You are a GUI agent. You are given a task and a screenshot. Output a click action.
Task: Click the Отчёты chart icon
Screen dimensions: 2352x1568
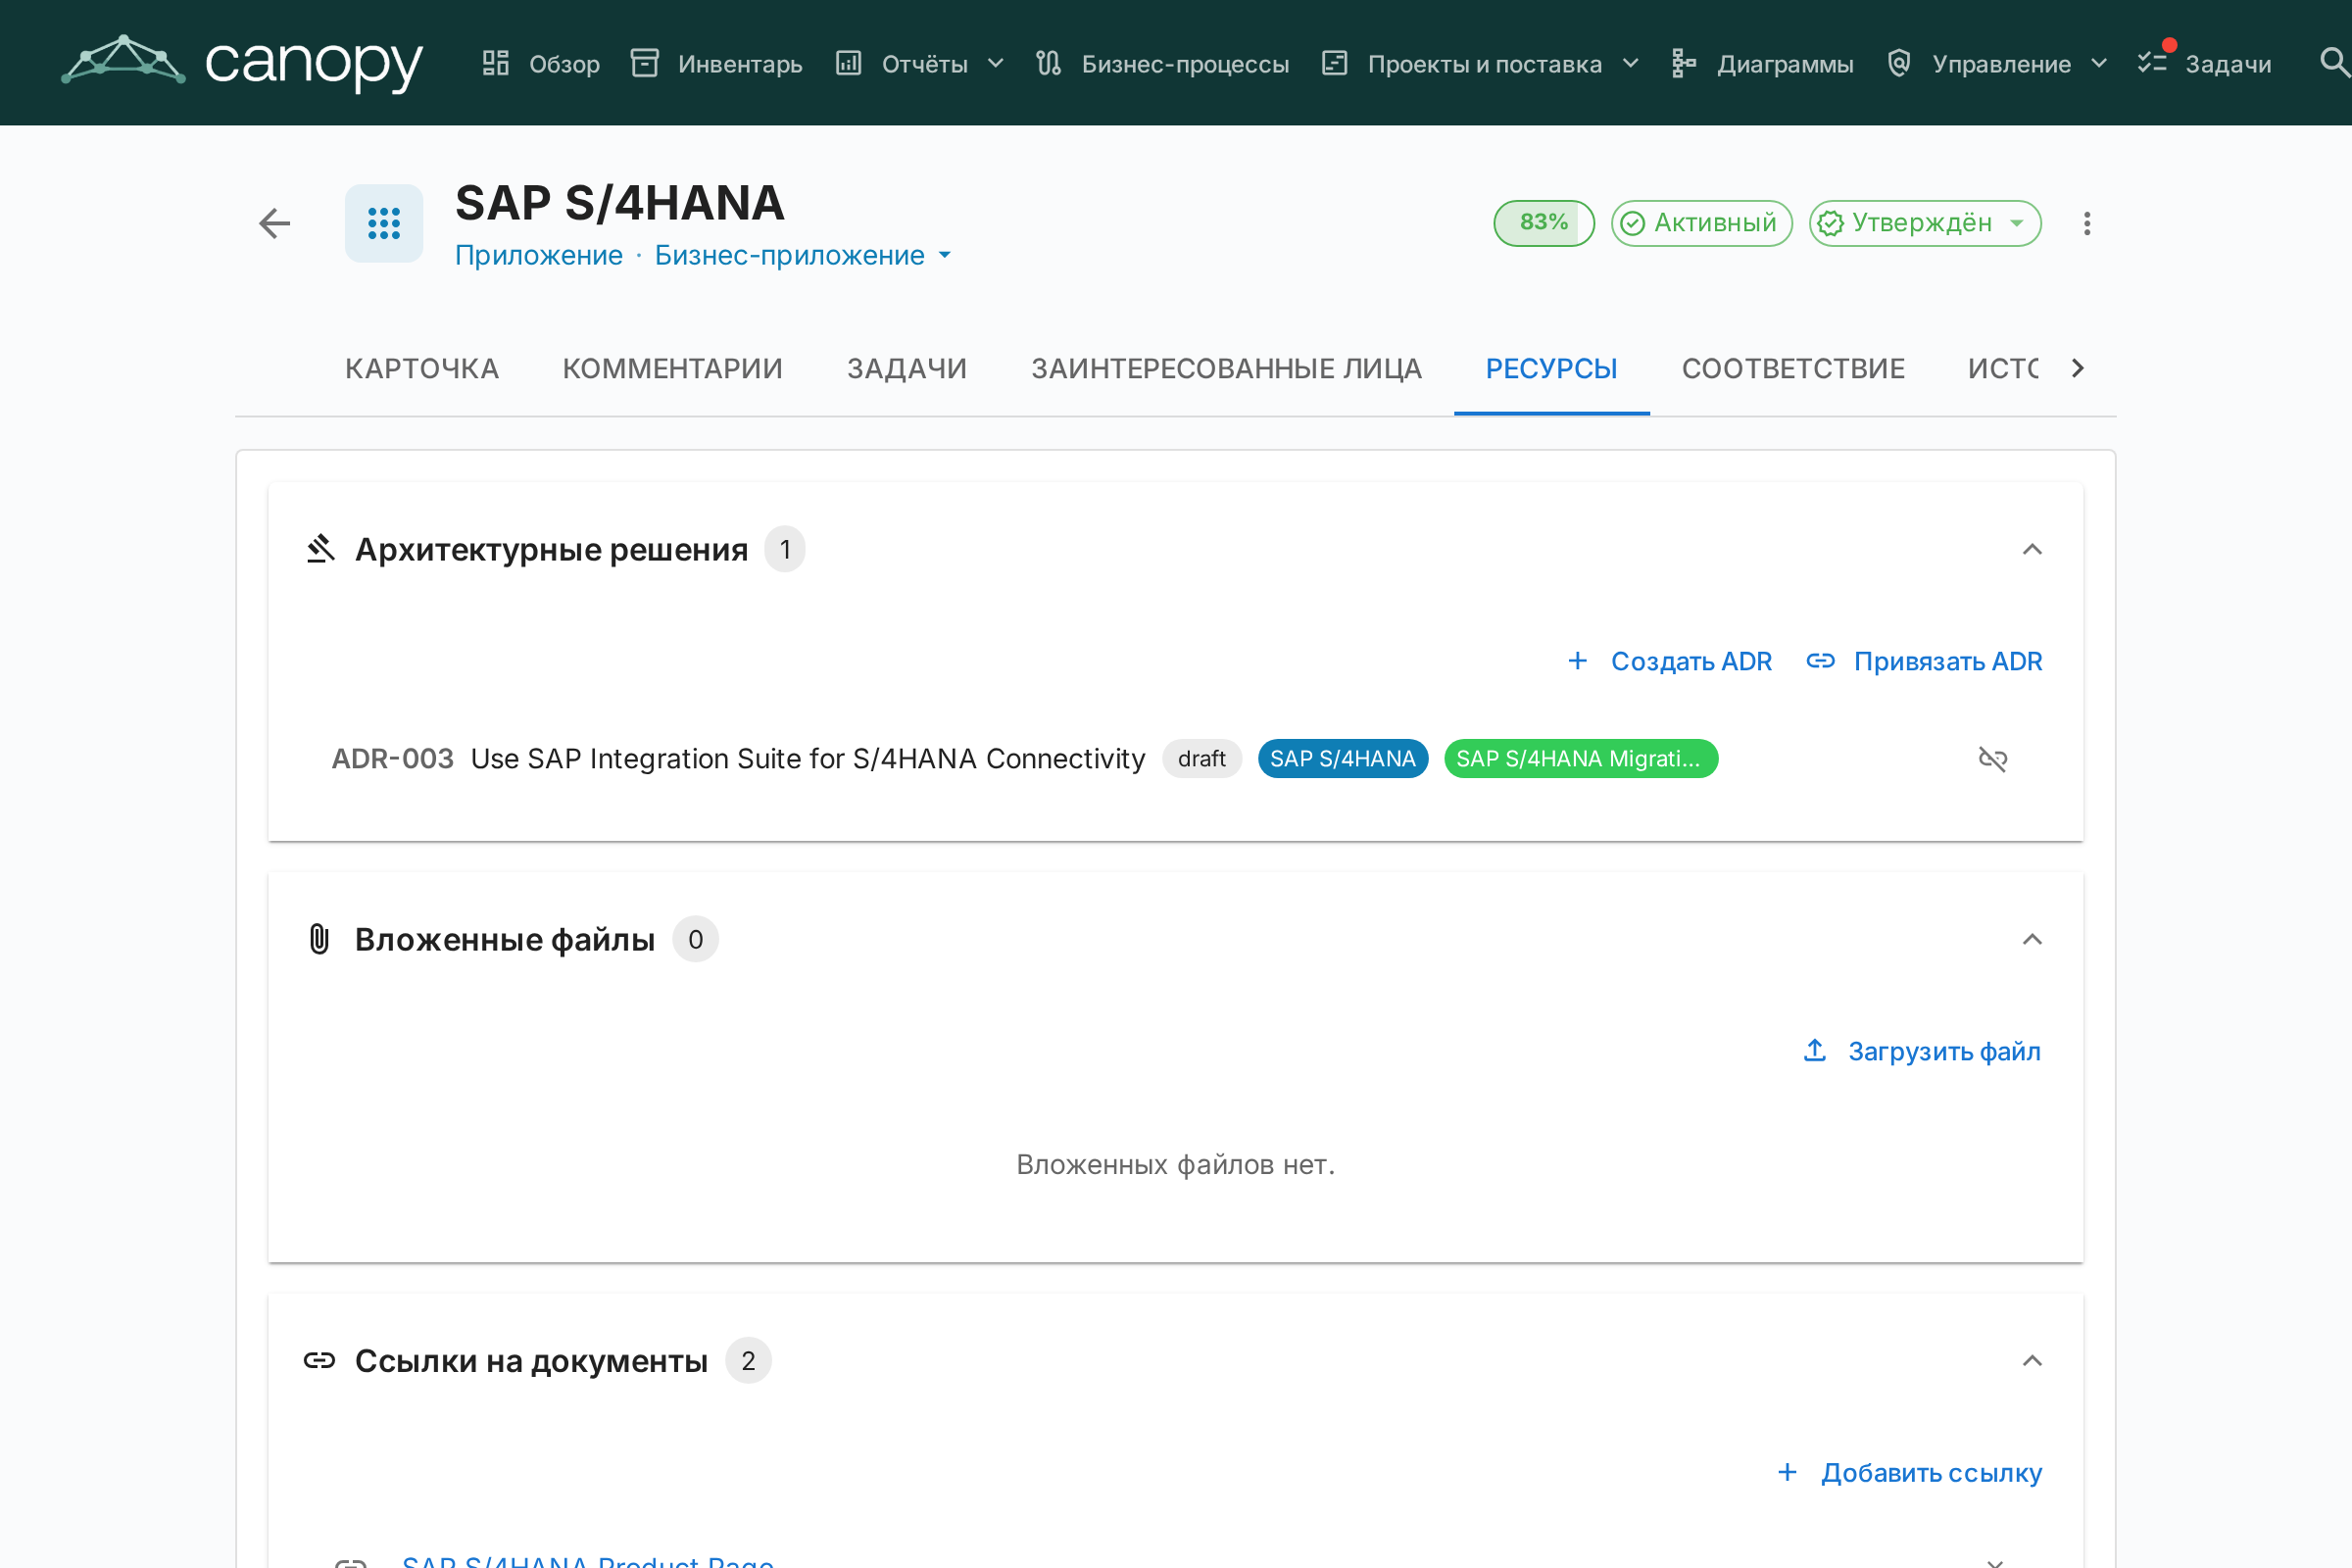click(849, 63)
